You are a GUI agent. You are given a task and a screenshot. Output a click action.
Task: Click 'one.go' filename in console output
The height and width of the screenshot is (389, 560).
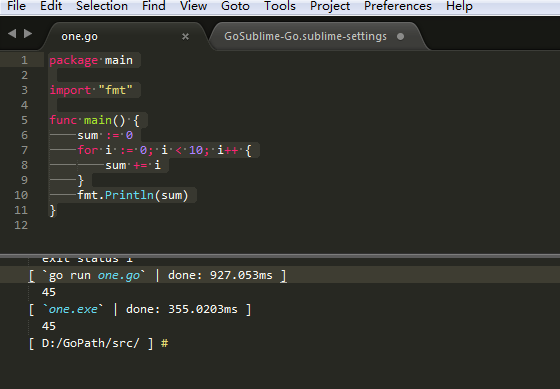[x=119, y=275]
